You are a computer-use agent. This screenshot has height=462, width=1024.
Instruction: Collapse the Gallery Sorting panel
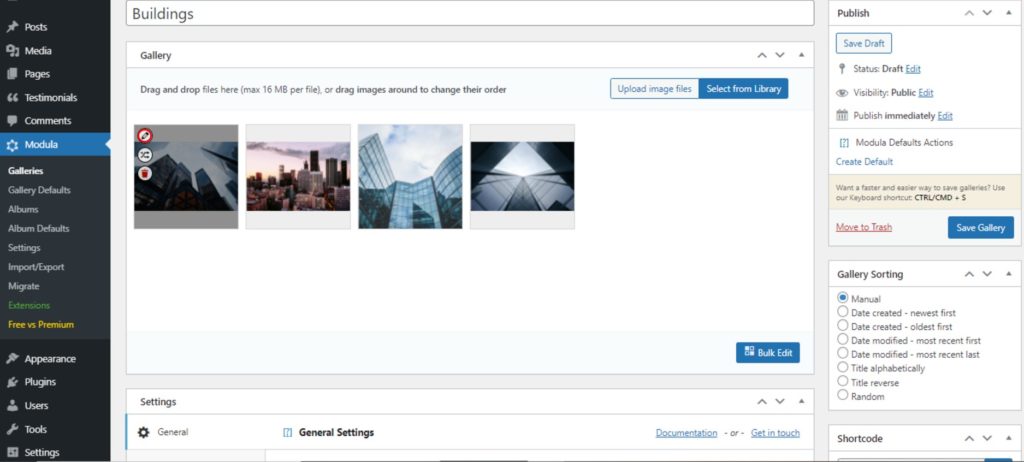[1007, 274]
